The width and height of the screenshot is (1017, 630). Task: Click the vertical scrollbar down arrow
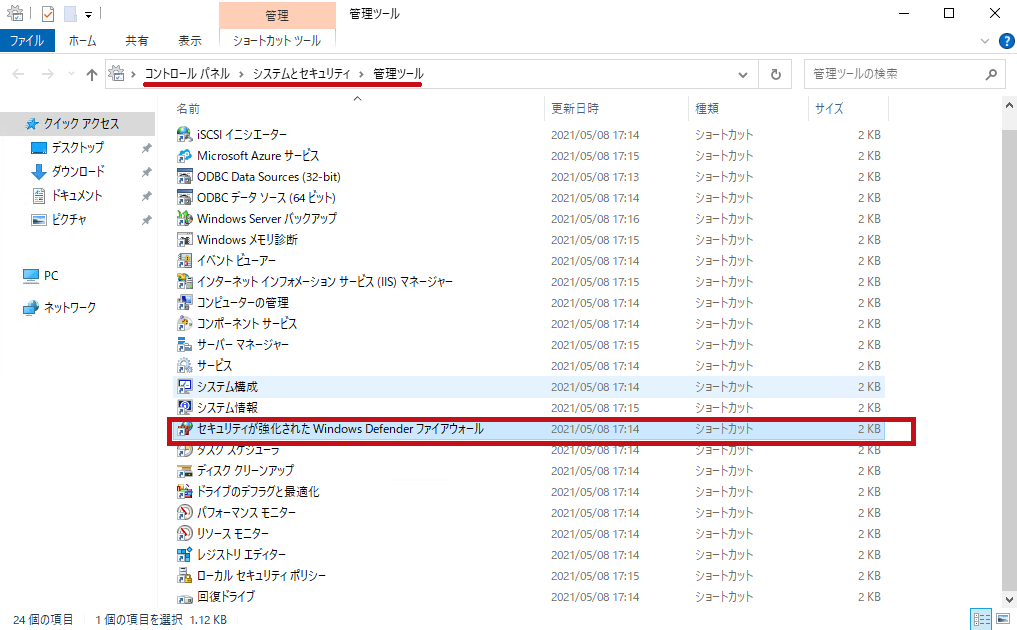[1009, 600]
